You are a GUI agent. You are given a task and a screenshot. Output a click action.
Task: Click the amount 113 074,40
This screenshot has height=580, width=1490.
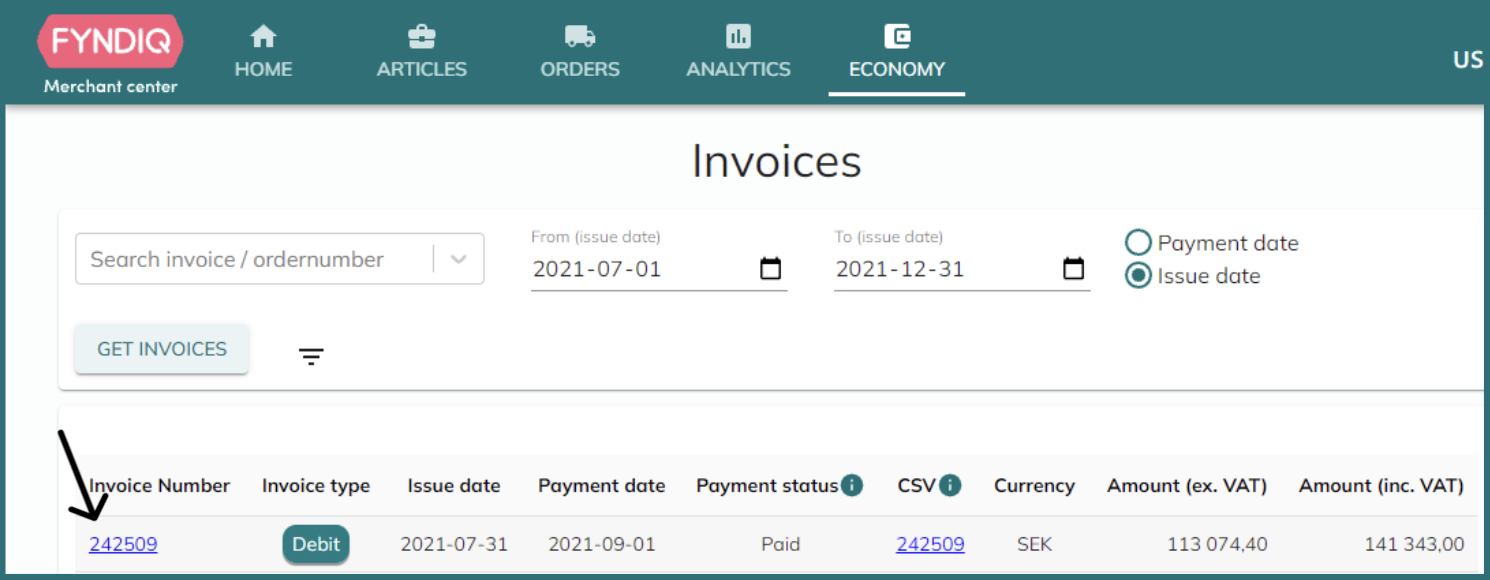1217,544
